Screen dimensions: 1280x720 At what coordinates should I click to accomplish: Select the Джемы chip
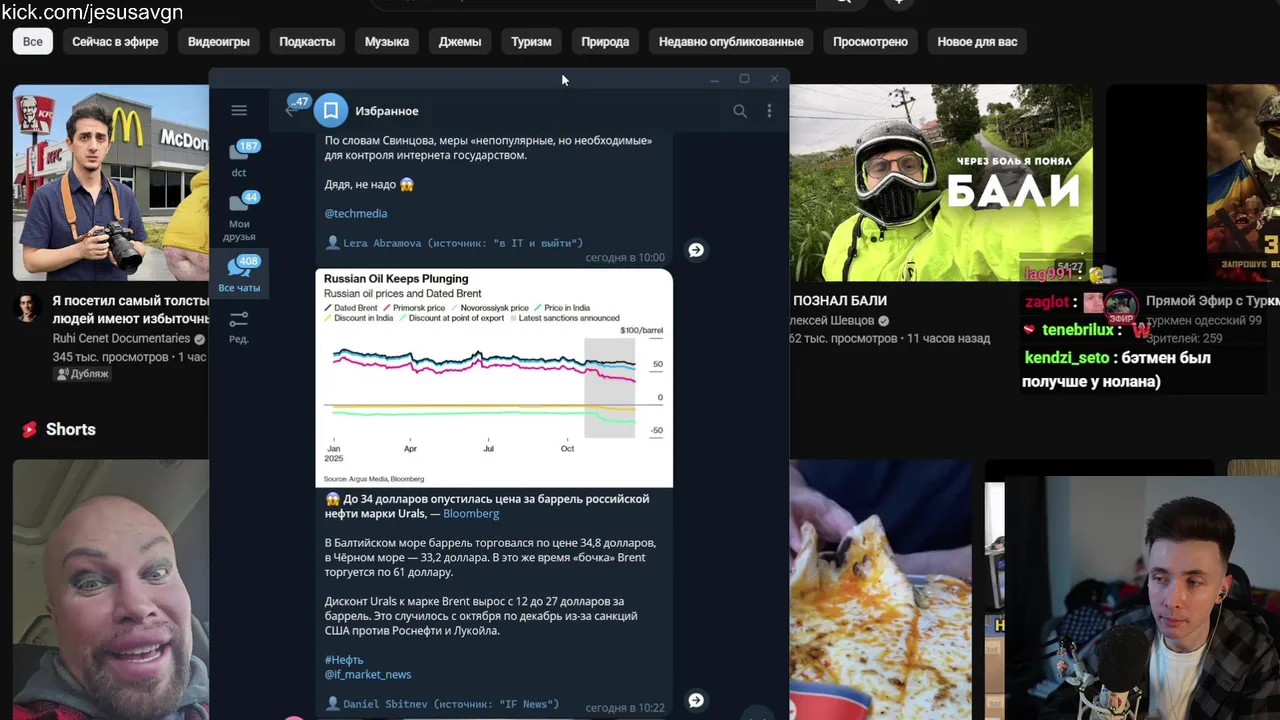coord(460,41)
